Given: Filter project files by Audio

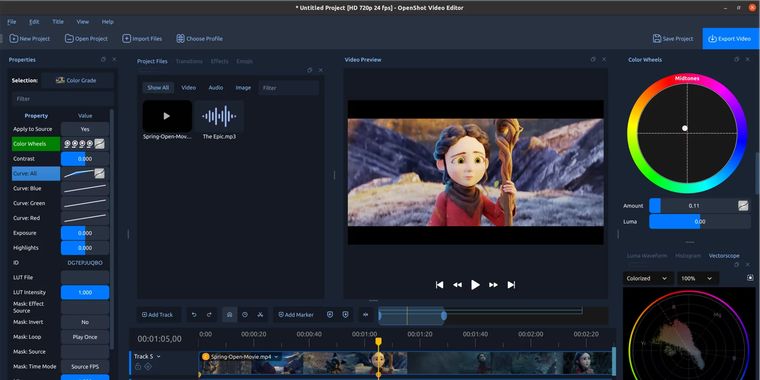Looking at the screenshot, I should (216, 88).
